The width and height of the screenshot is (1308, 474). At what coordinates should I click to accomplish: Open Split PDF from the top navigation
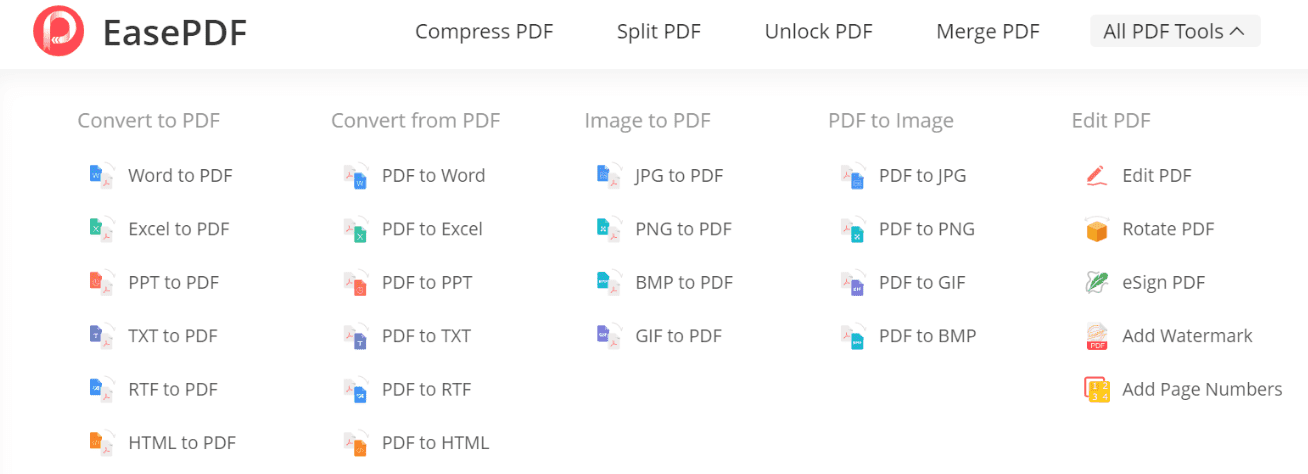659,32
